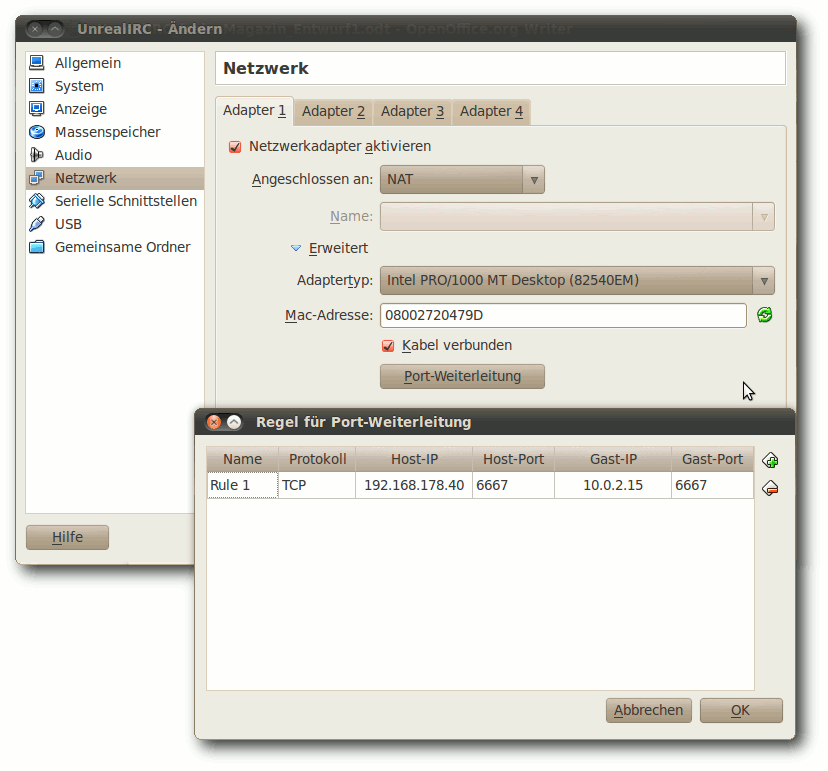Screen dimensions: 828x771
Task: Open Massenspeicher settings via disk icon
Action: point(37,131)
